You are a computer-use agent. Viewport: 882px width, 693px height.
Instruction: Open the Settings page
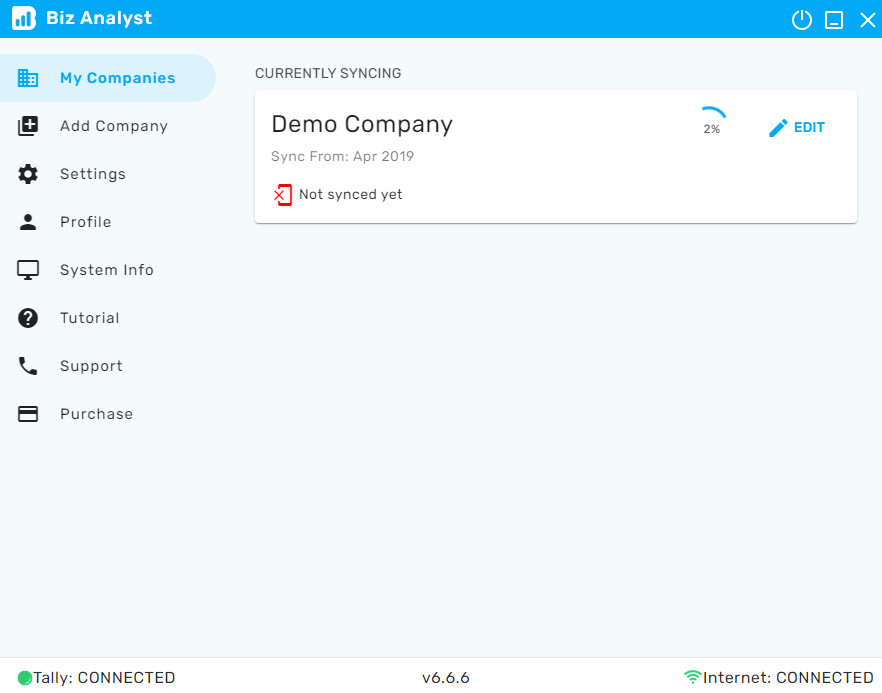pos(108,174)
